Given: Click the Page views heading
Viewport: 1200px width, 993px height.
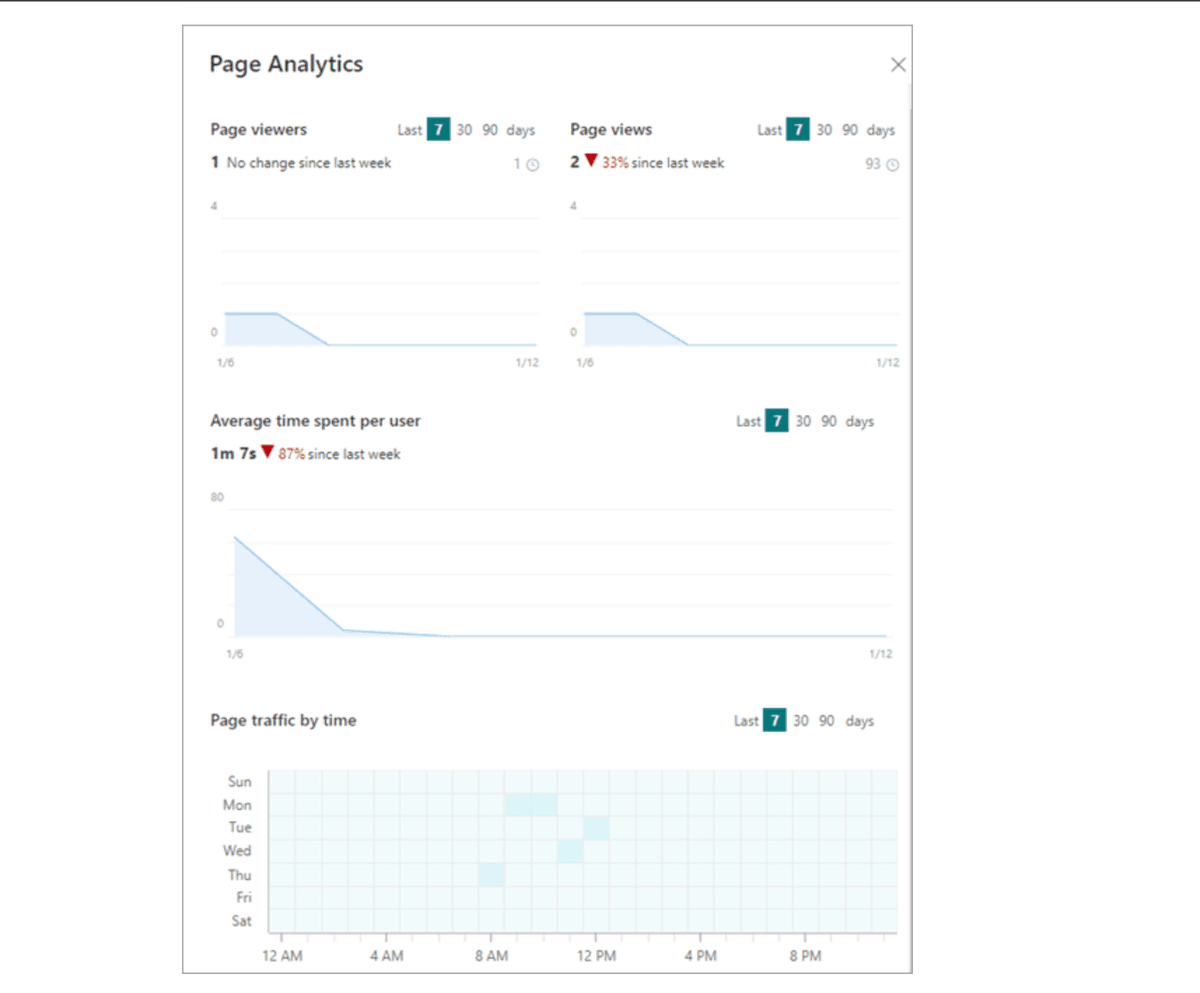Looking at the screenshot, I should coord(611,129).
